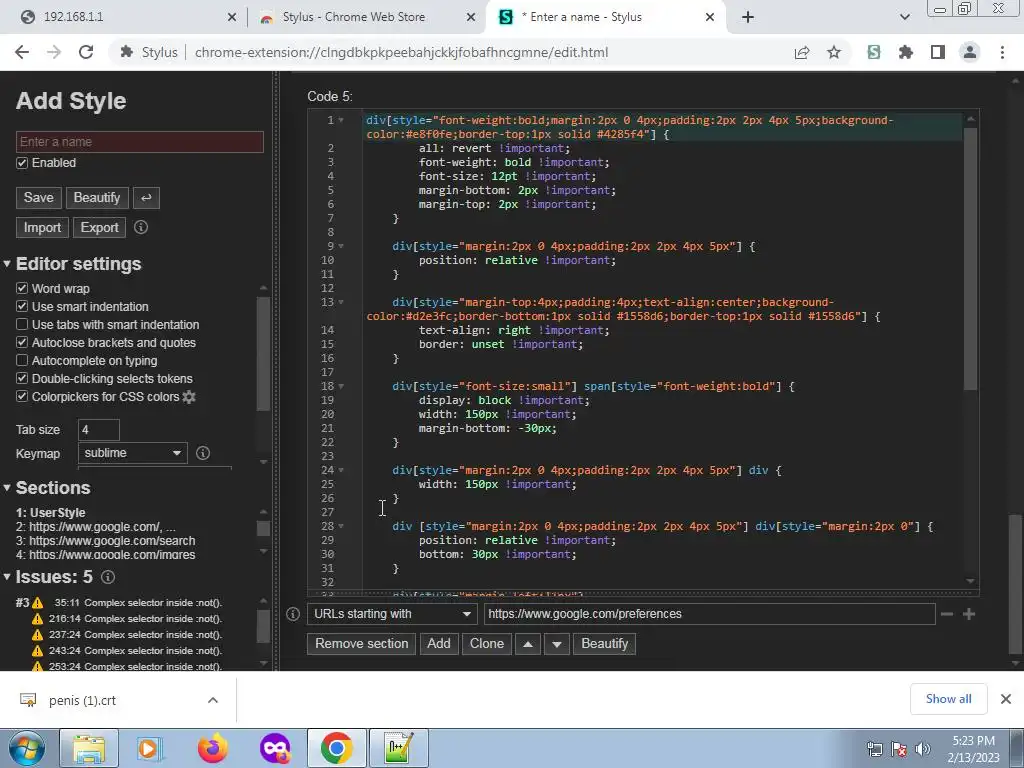Screen dimensions: 1024x768
Task: Open Chrome's three-dot menu
Action: [1002, 52]
